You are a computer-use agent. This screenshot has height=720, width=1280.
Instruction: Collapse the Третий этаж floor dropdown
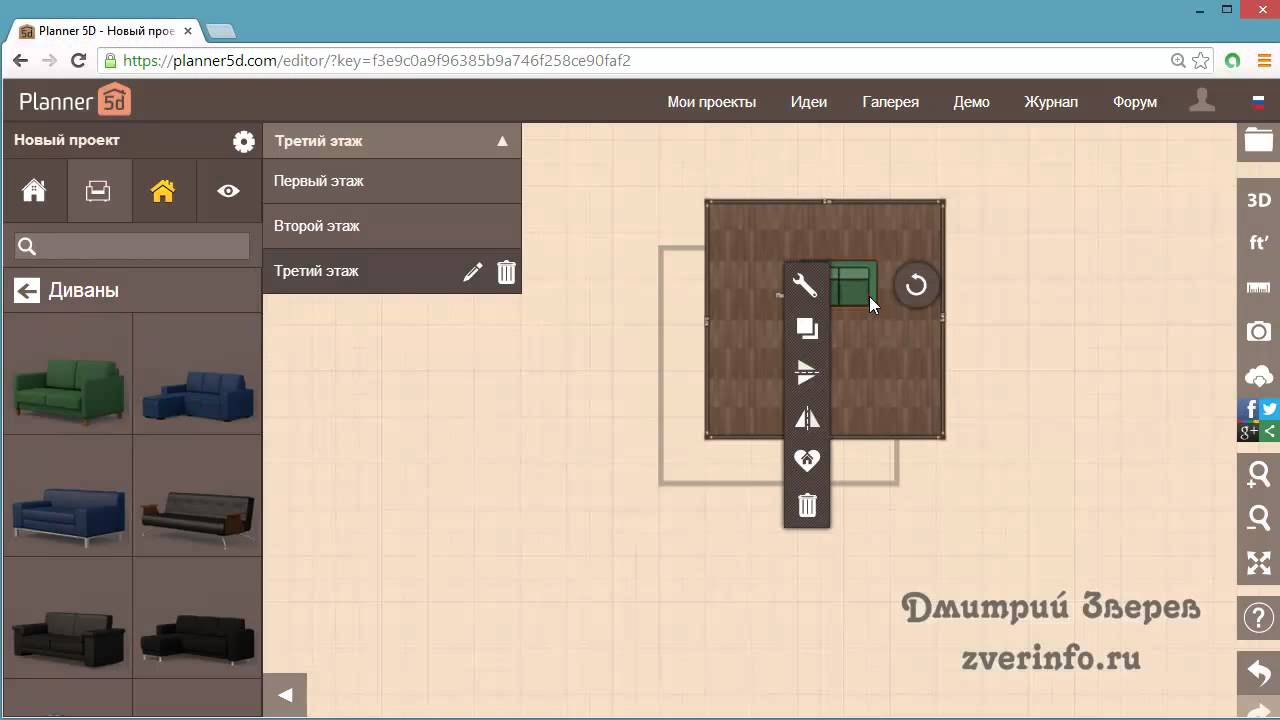(502, 141)
